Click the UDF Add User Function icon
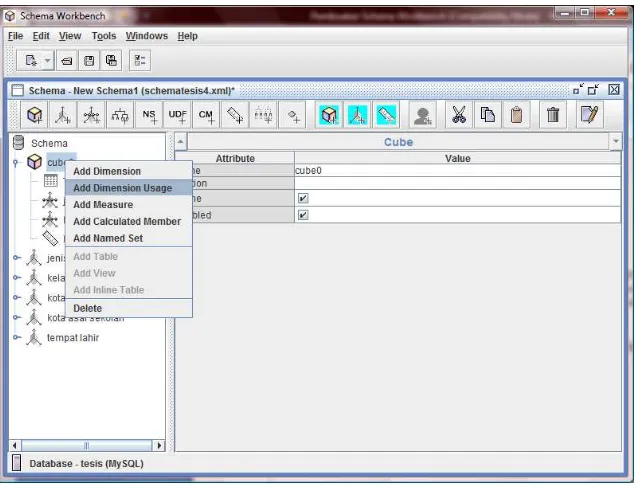The width and height of the screenshot is (640, 490). tap(178, 115)
